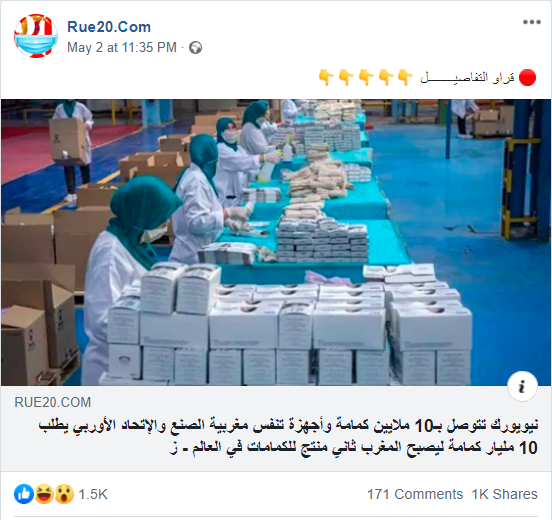Open the Rue20.Com page name link
This screenshot has width=552, height=520.
109,27
